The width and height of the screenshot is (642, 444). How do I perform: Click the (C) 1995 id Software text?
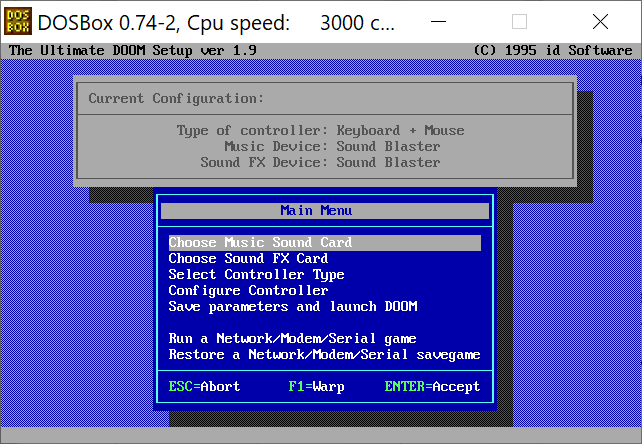[x=553, y=50]
